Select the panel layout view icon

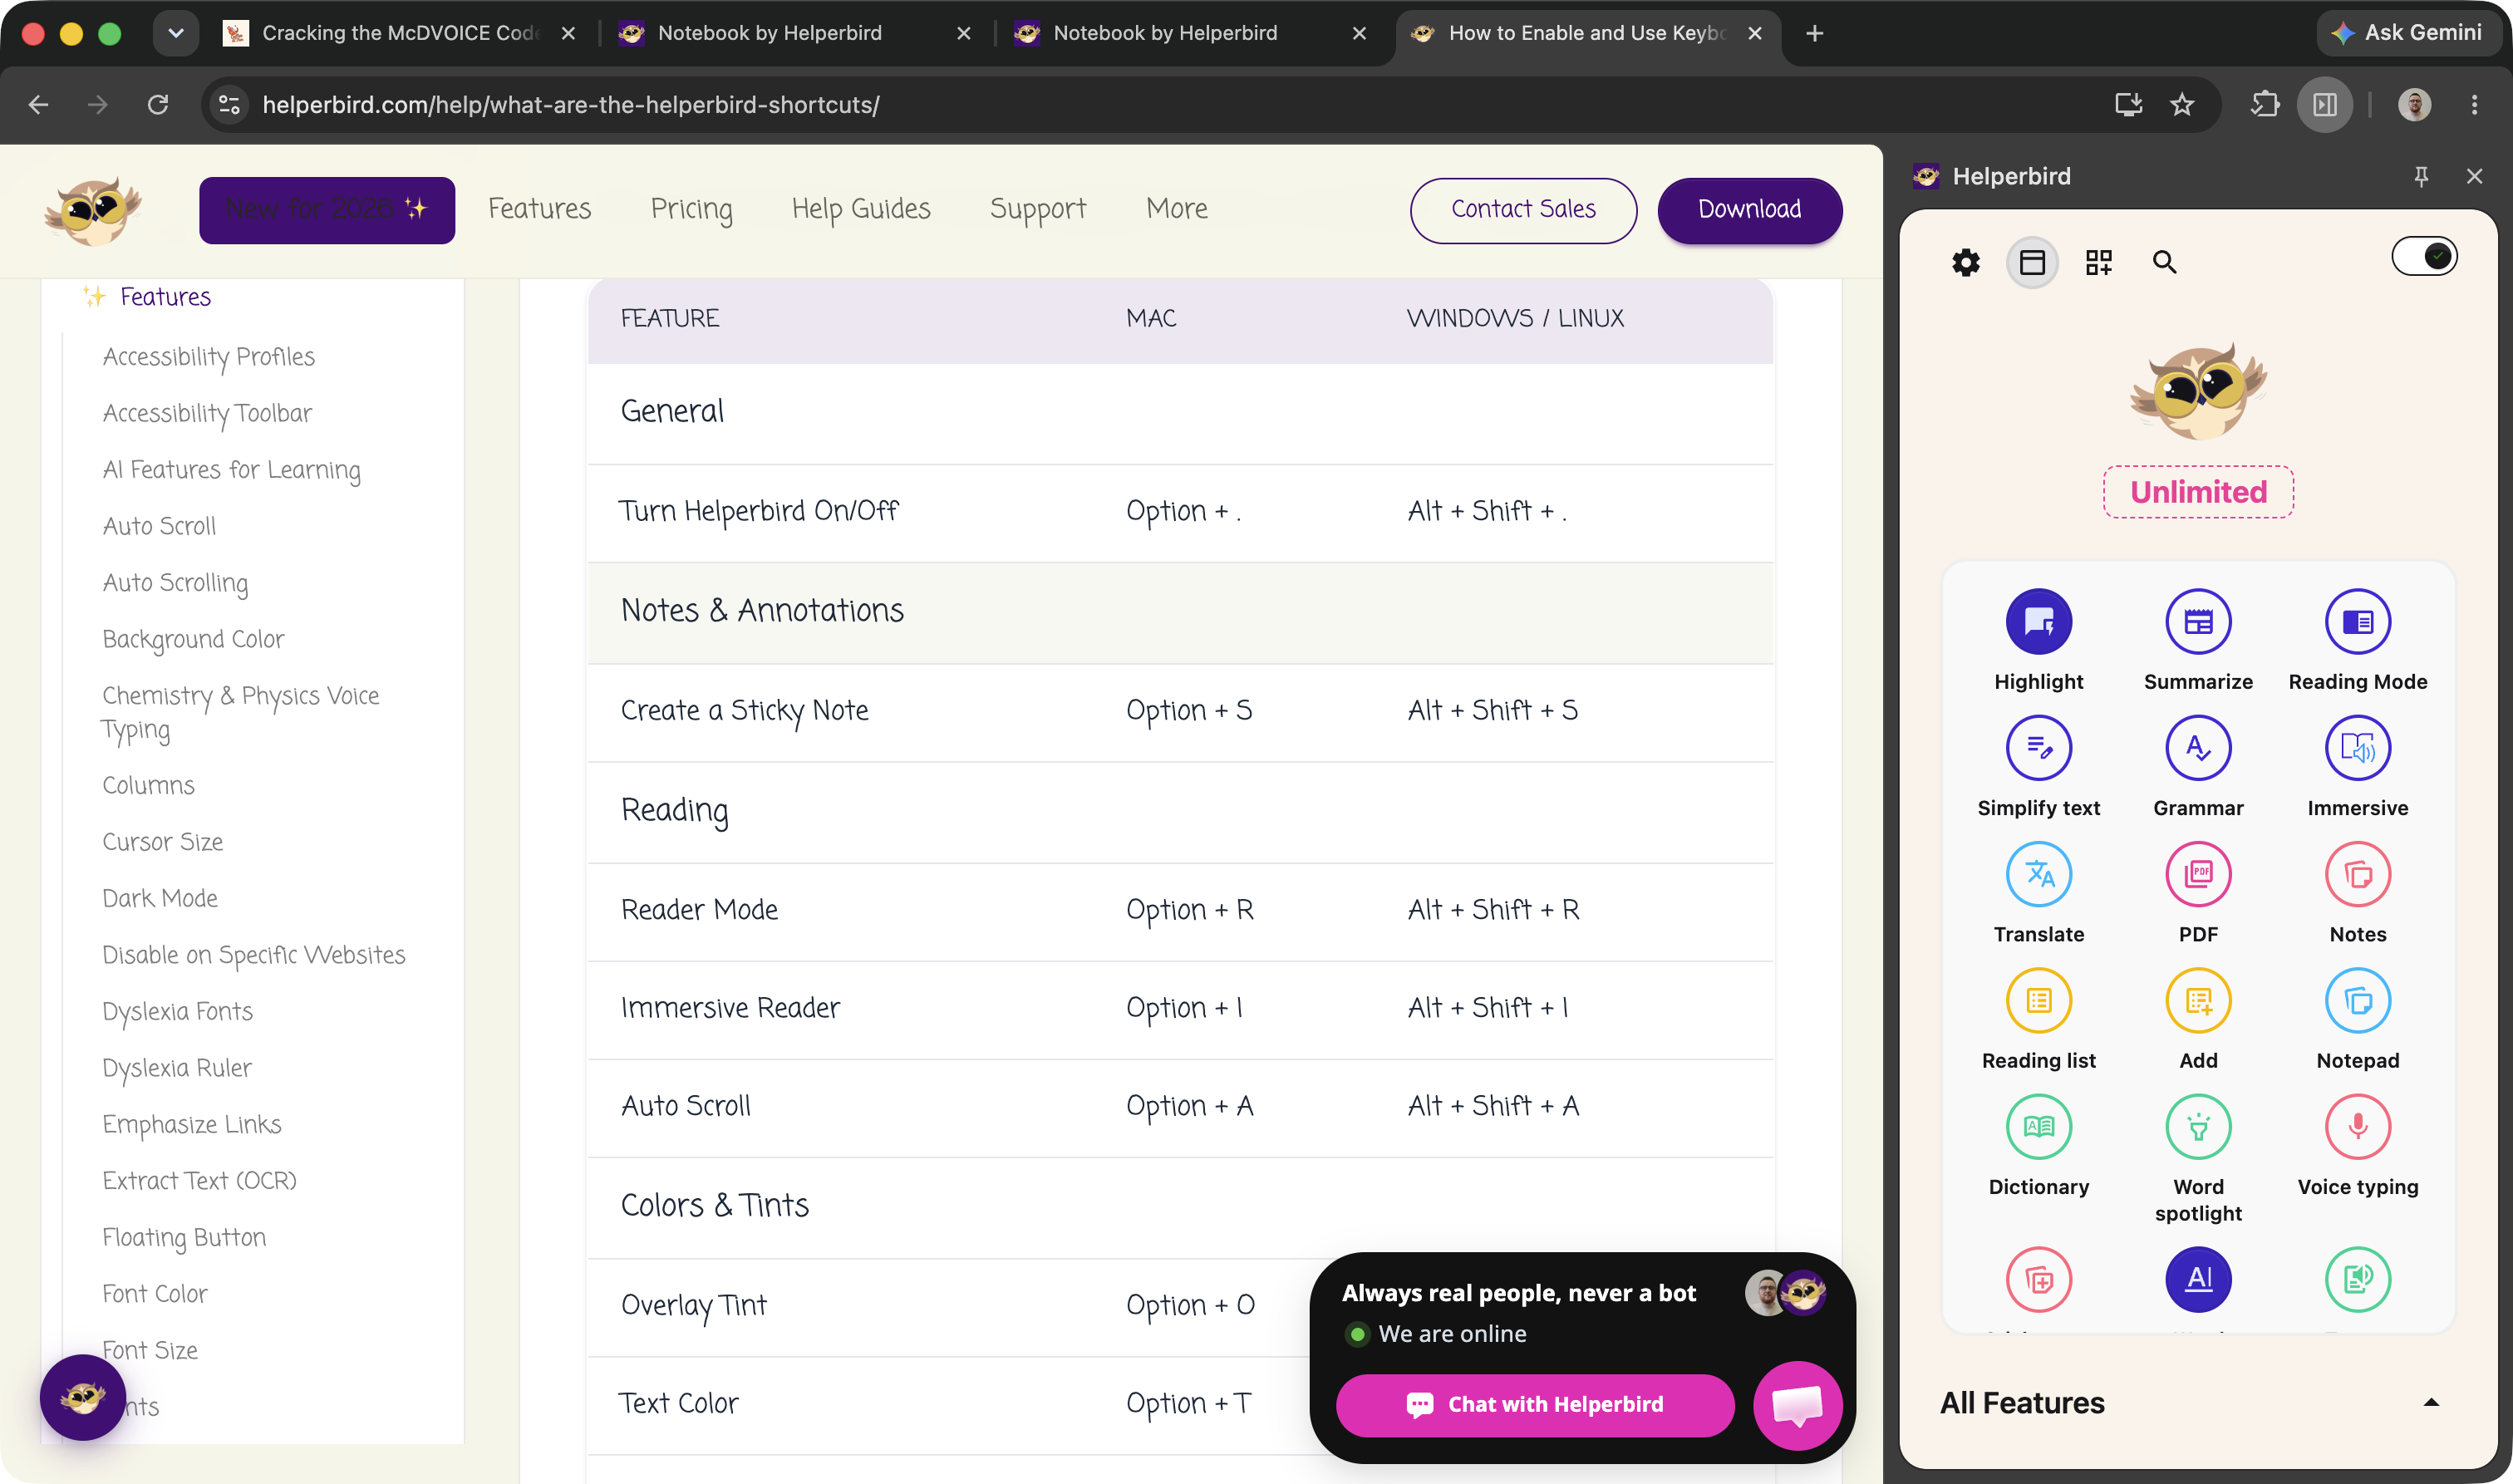tap(2032, 262)
